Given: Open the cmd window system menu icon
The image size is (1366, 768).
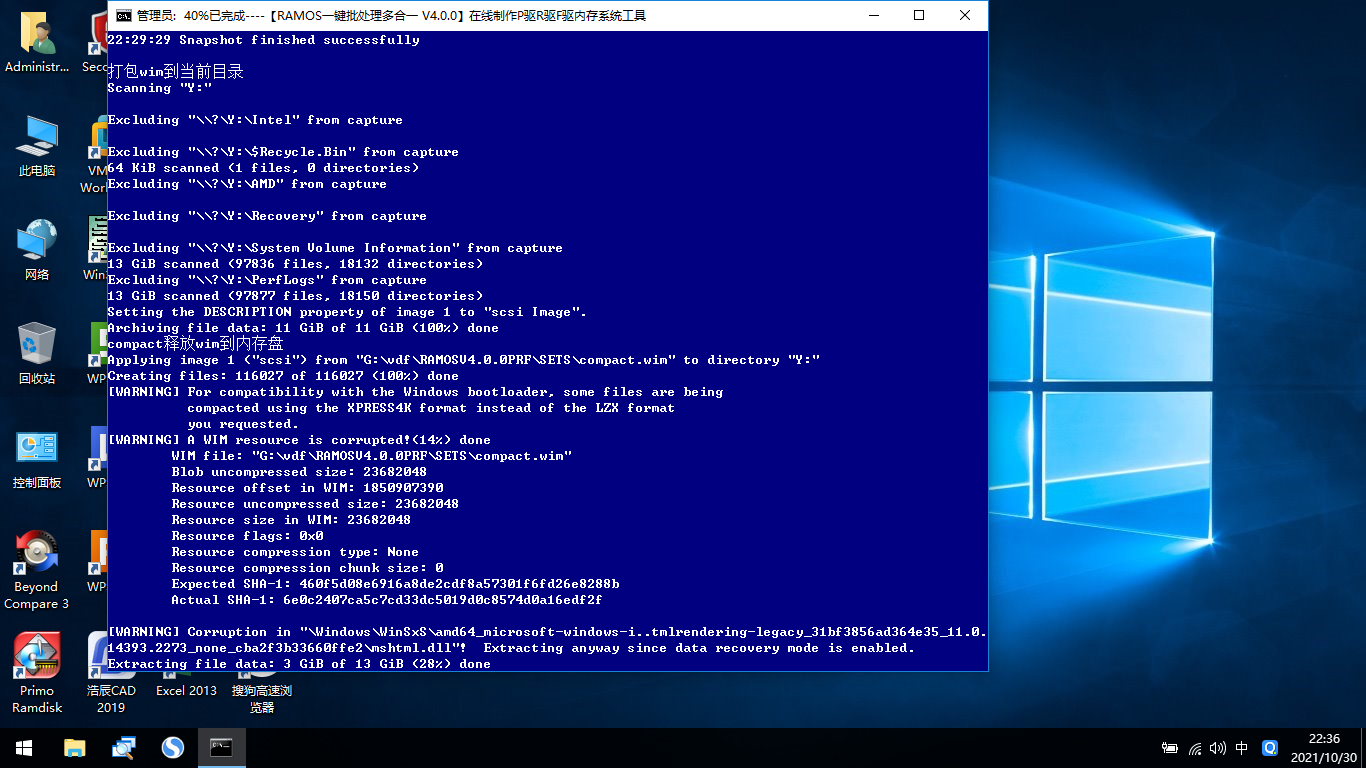Looking at the screenshot, I should (x=123, y=16).
